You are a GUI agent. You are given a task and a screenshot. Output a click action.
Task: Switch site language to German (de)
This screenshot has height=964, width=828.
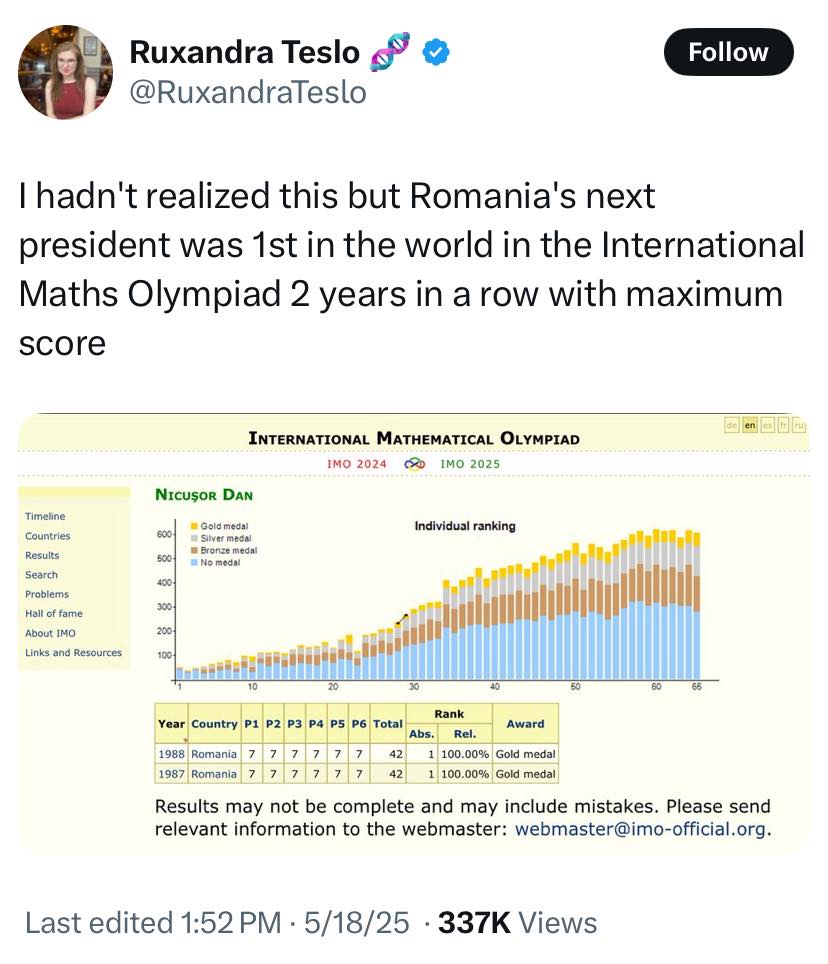(732, 427)
